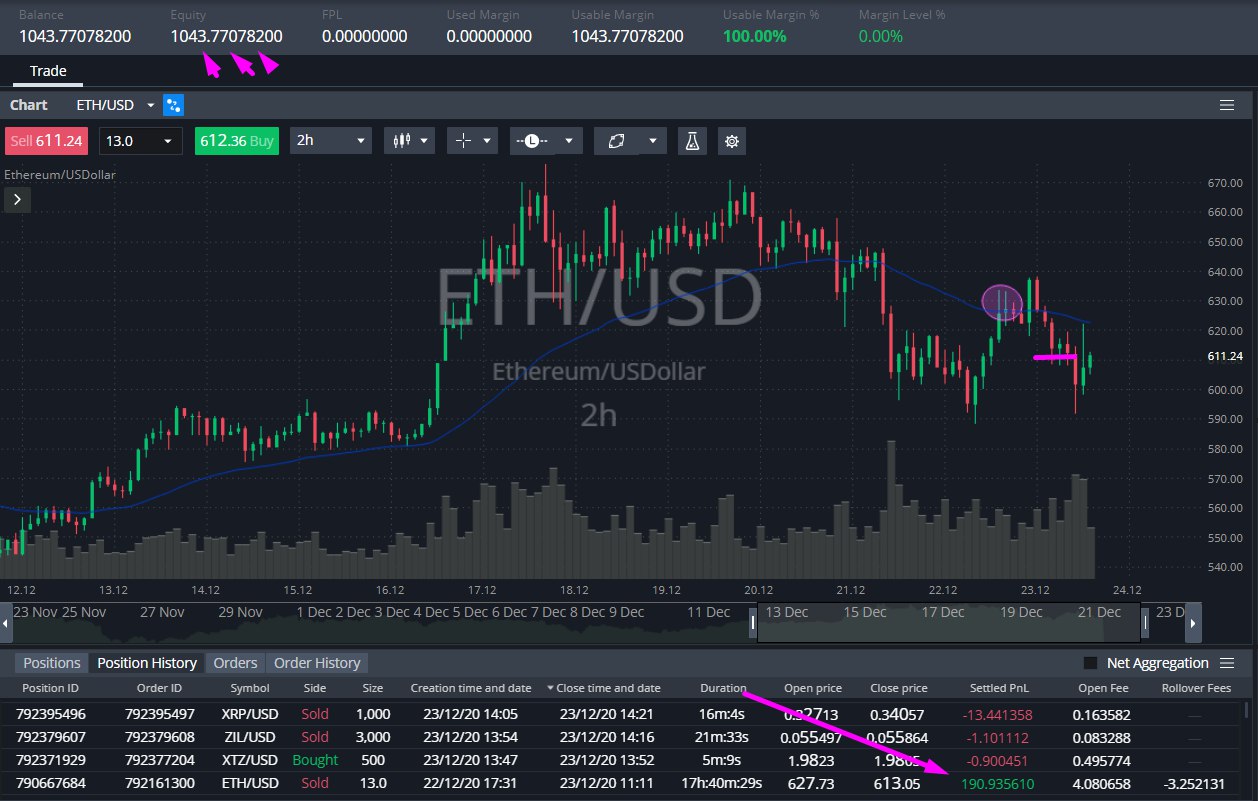Click the XTZ/USD symbol cell
Image resolution: width=1258 pixels, height=801 pixels.
tap(250, 760)
